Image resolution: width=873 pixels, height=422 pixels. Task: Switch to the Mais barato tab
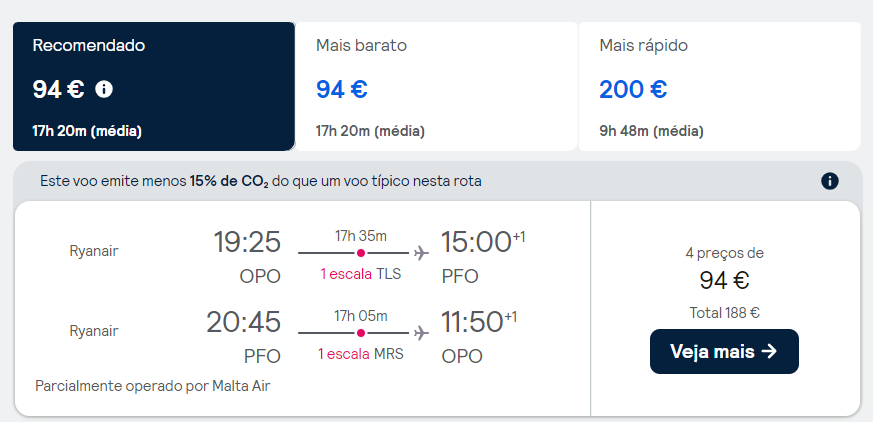(x=436, y=86)
